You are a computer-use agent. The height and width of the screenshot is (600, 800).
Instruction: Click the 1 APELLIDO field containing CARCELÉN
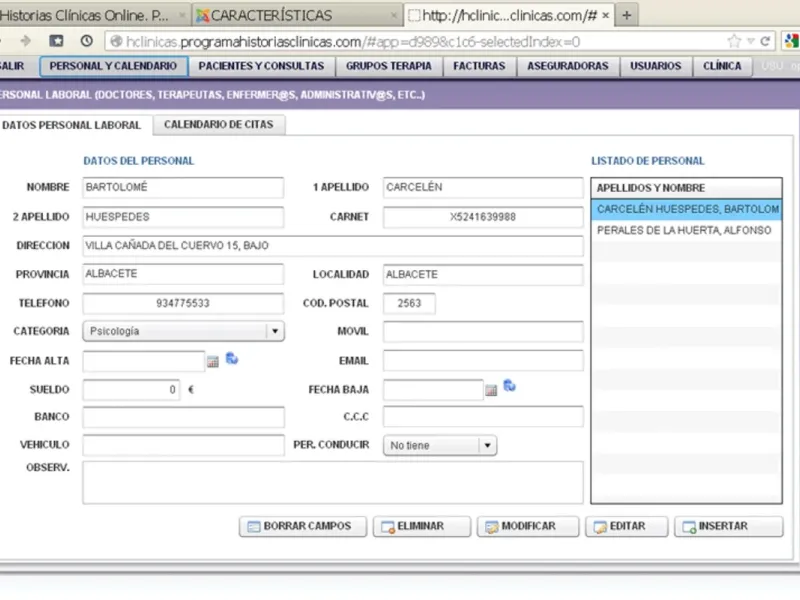pos(483,187)
